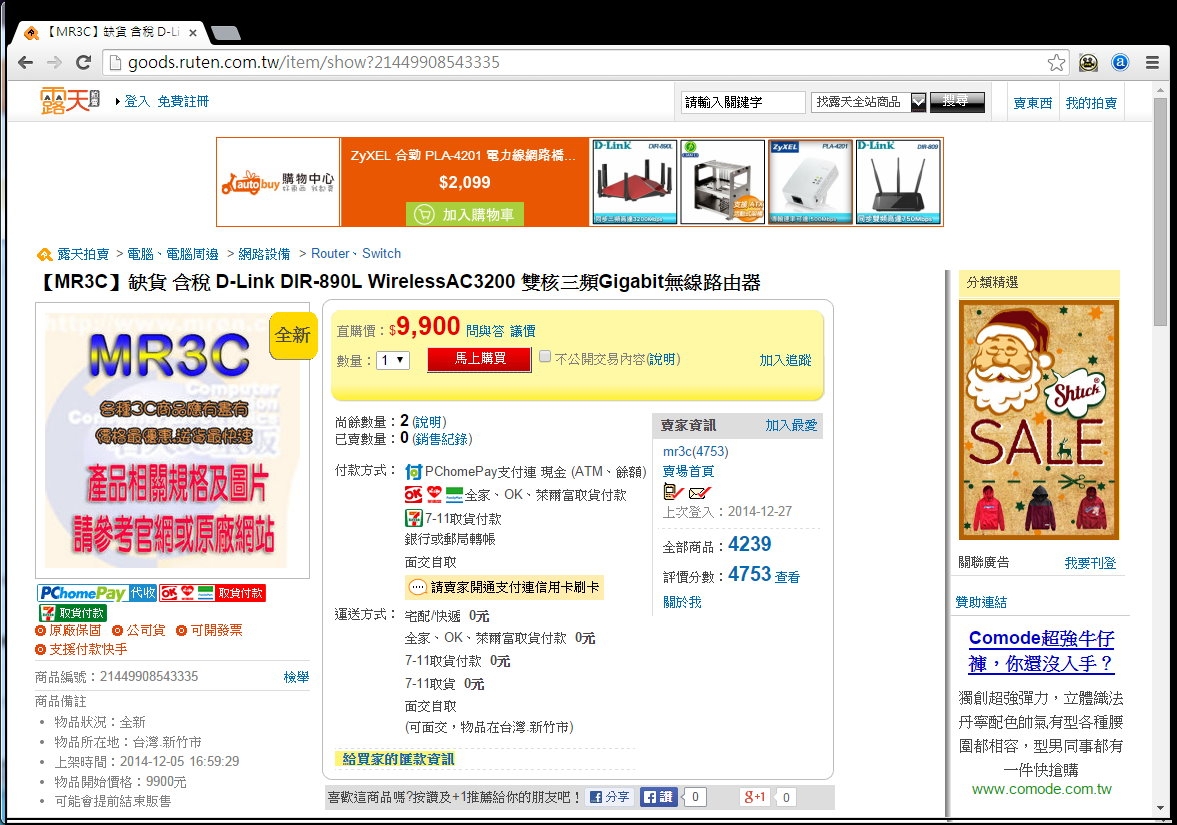1177x825 pixels.
Task: Click the Santa SALE advertisement banner
Action: point(1039,420)
